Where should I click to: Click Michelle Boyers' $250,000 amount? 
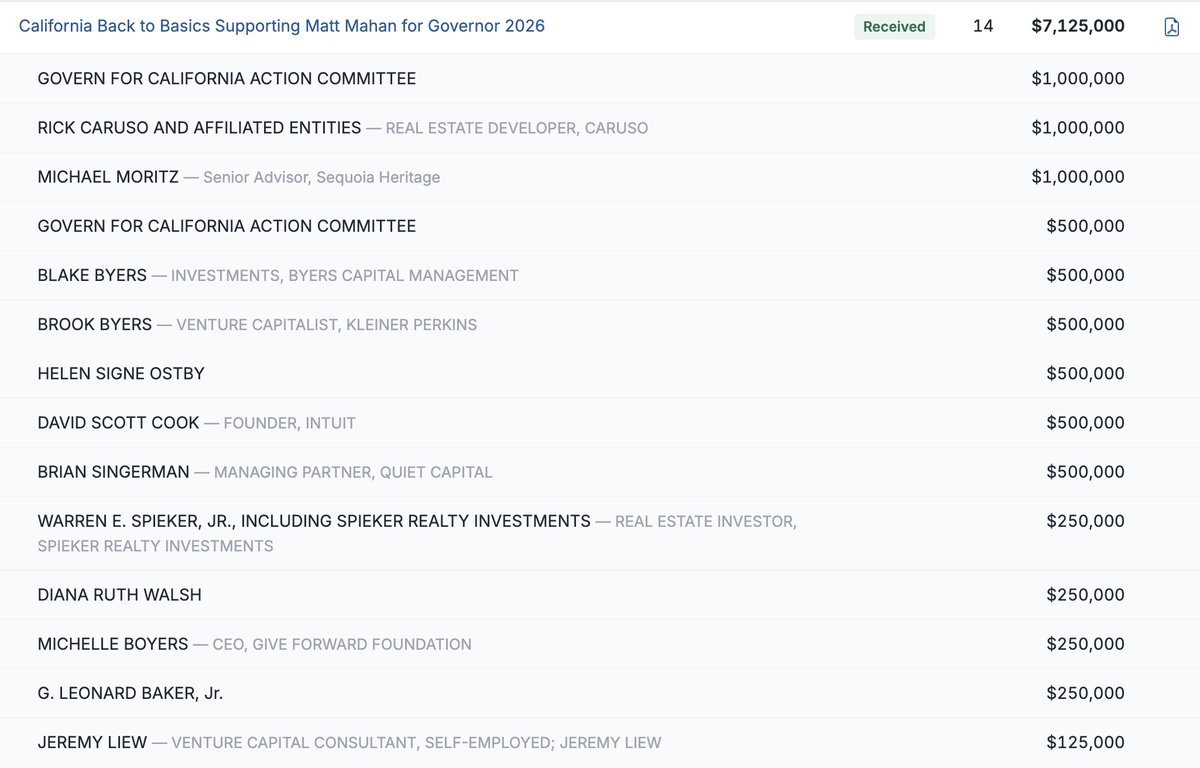click(1085, 643)
